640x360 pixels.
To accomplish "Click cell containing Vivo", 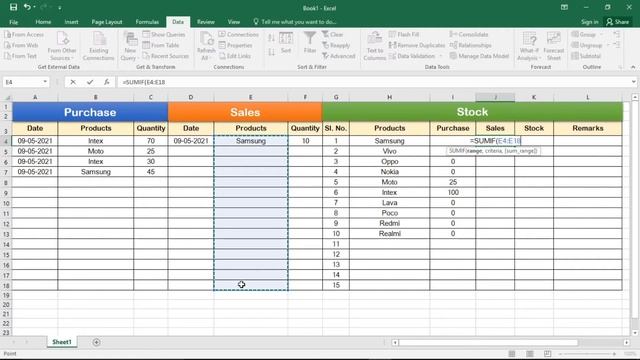I will [x=389, y=151].
